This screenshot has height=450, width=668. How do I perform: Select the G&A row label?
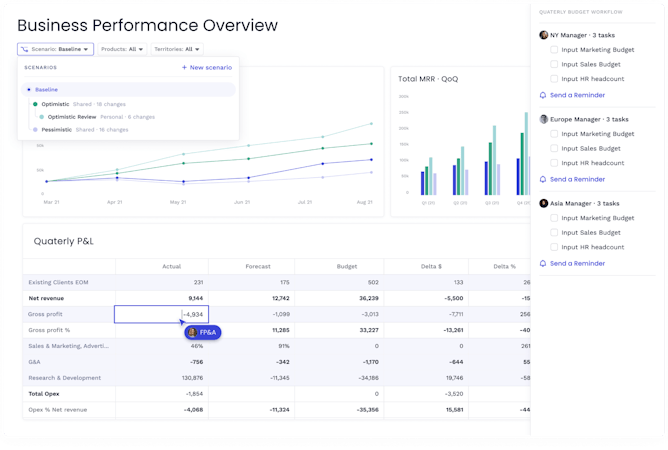(x=34, y=362)
